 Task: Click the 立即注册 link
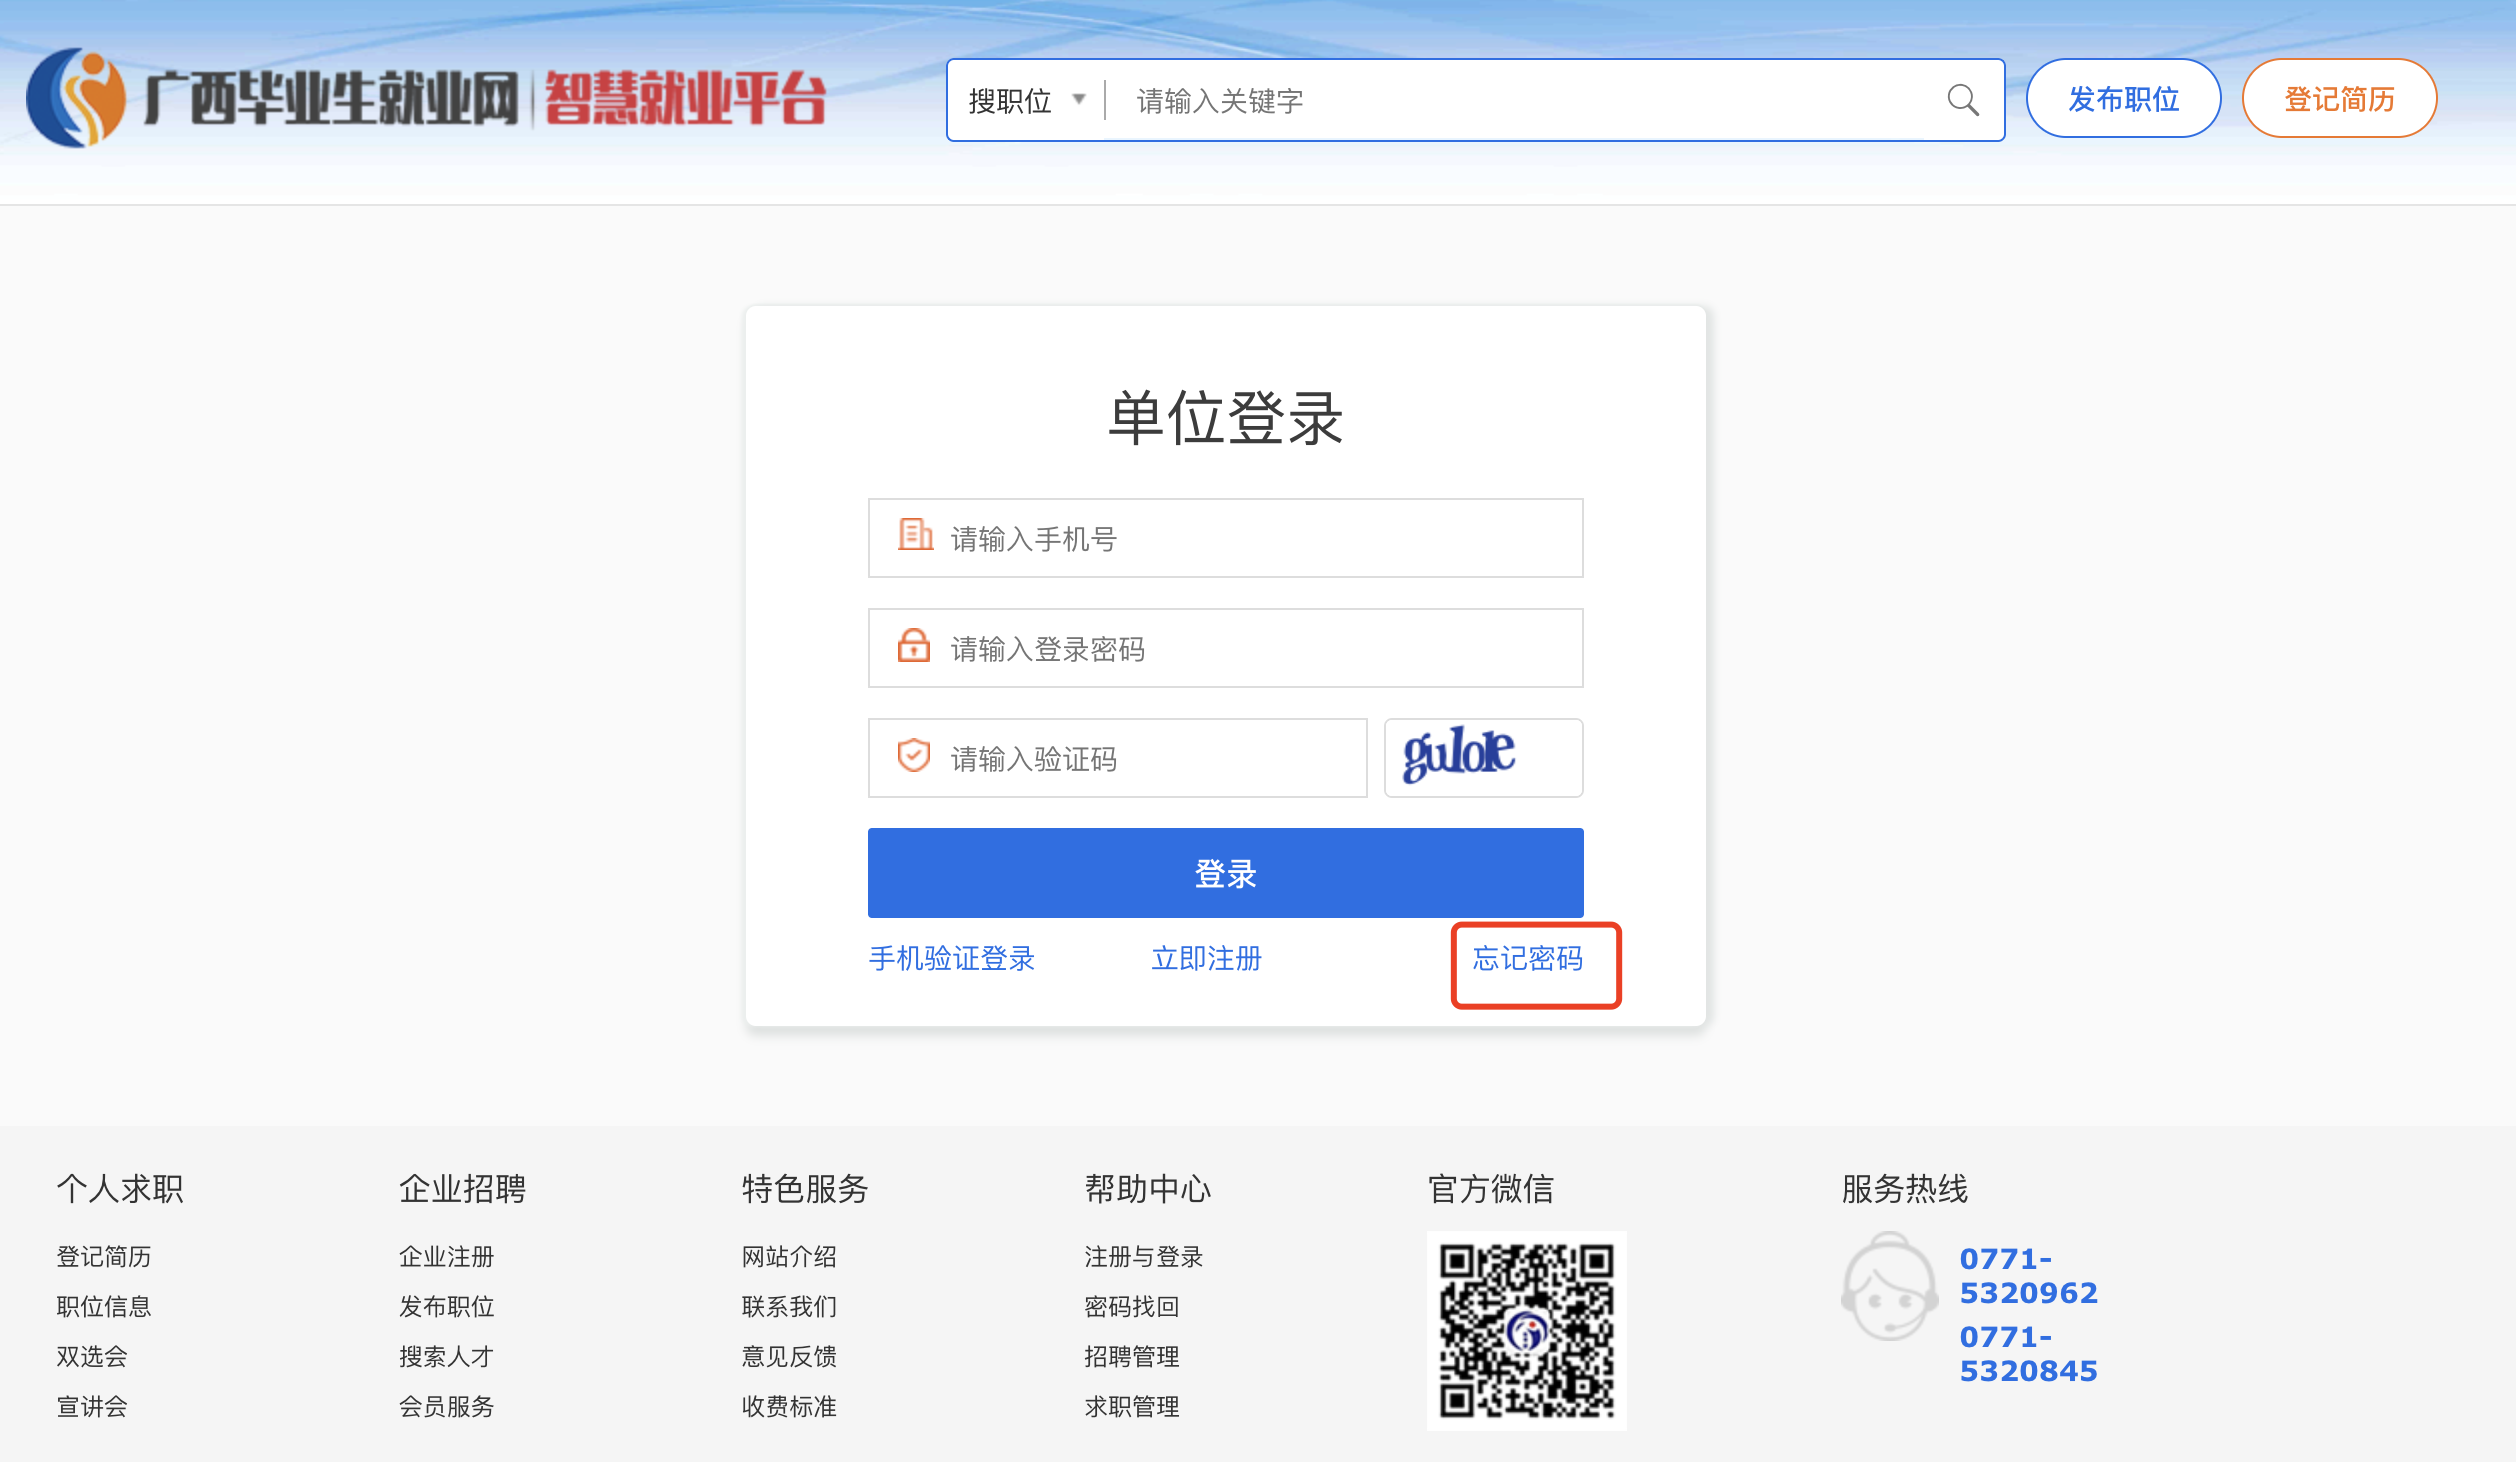tap(1206, 958)
